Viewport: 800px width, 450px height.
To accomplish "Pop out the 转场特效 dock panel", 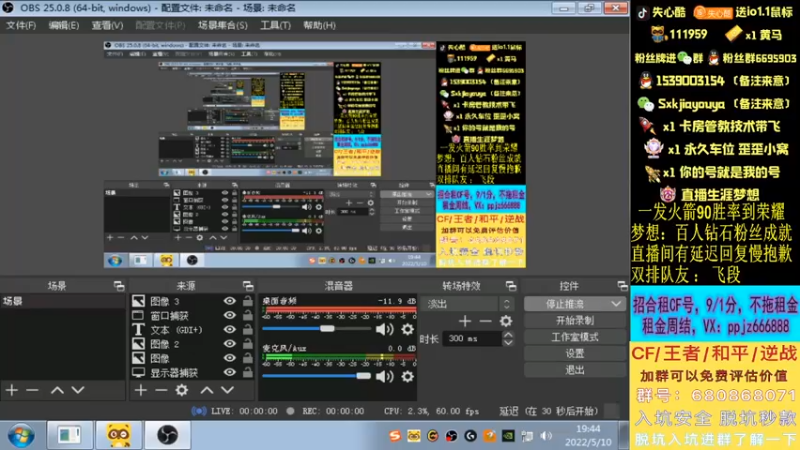I will [x=511, y=286].
